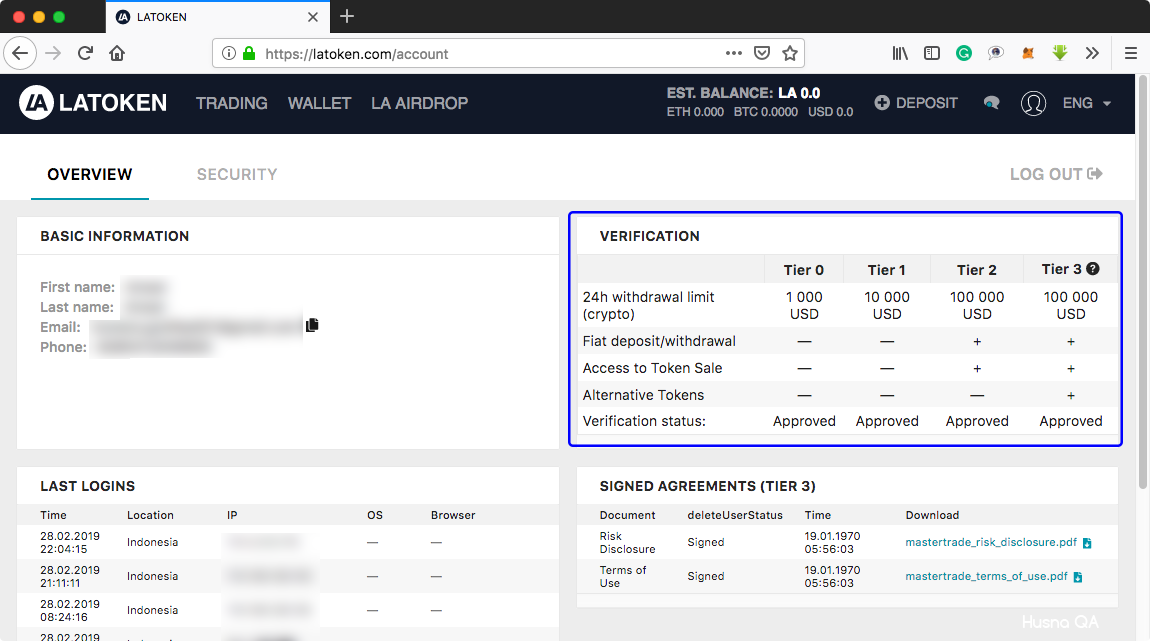Click the Terms of Use document name

623,576
